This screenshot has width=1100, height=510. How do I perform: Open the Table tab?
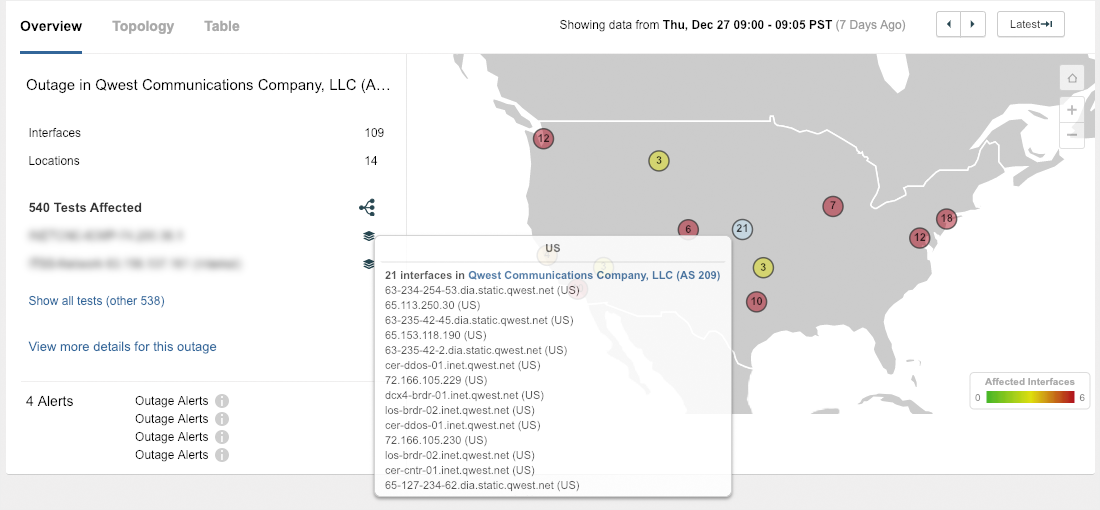coord(221,26)
